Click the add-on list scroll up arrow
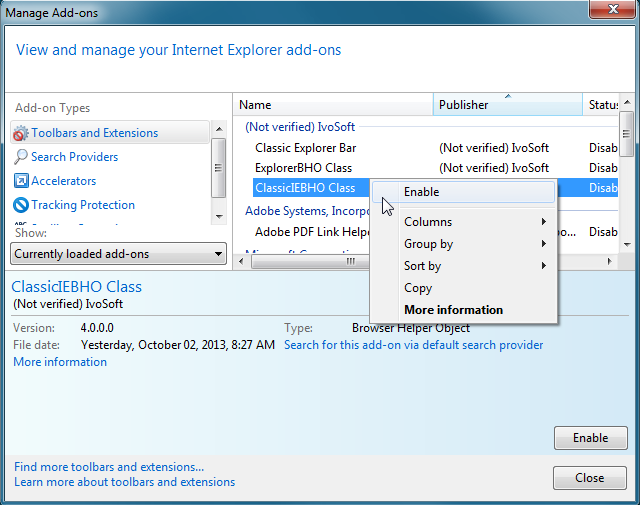640x505 pixels. 627,102
